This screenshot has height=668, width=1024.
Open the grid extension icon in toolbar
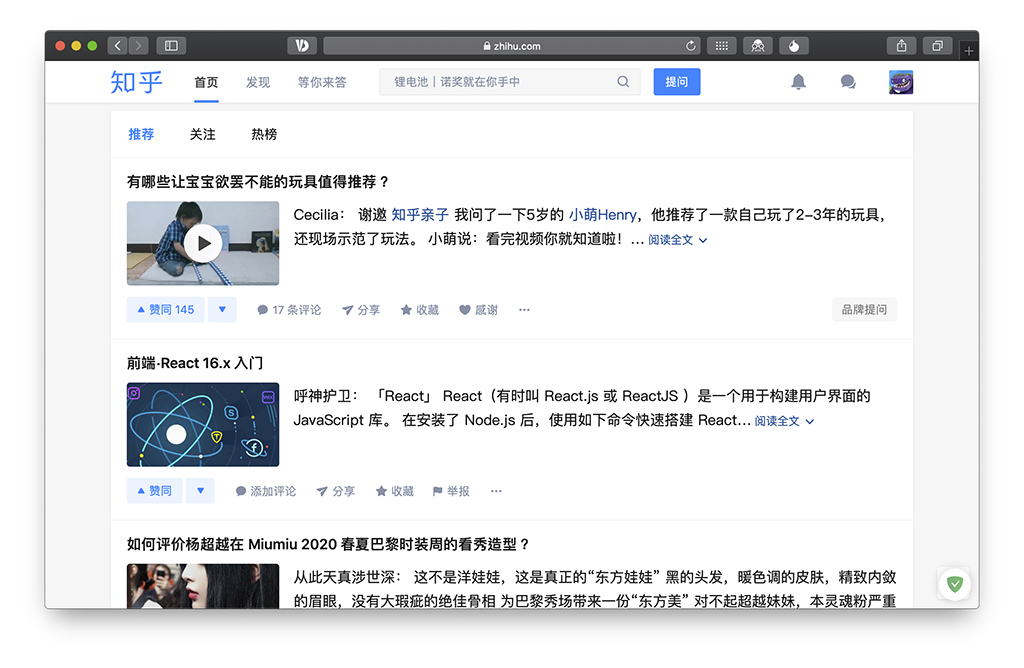[722, 46]
